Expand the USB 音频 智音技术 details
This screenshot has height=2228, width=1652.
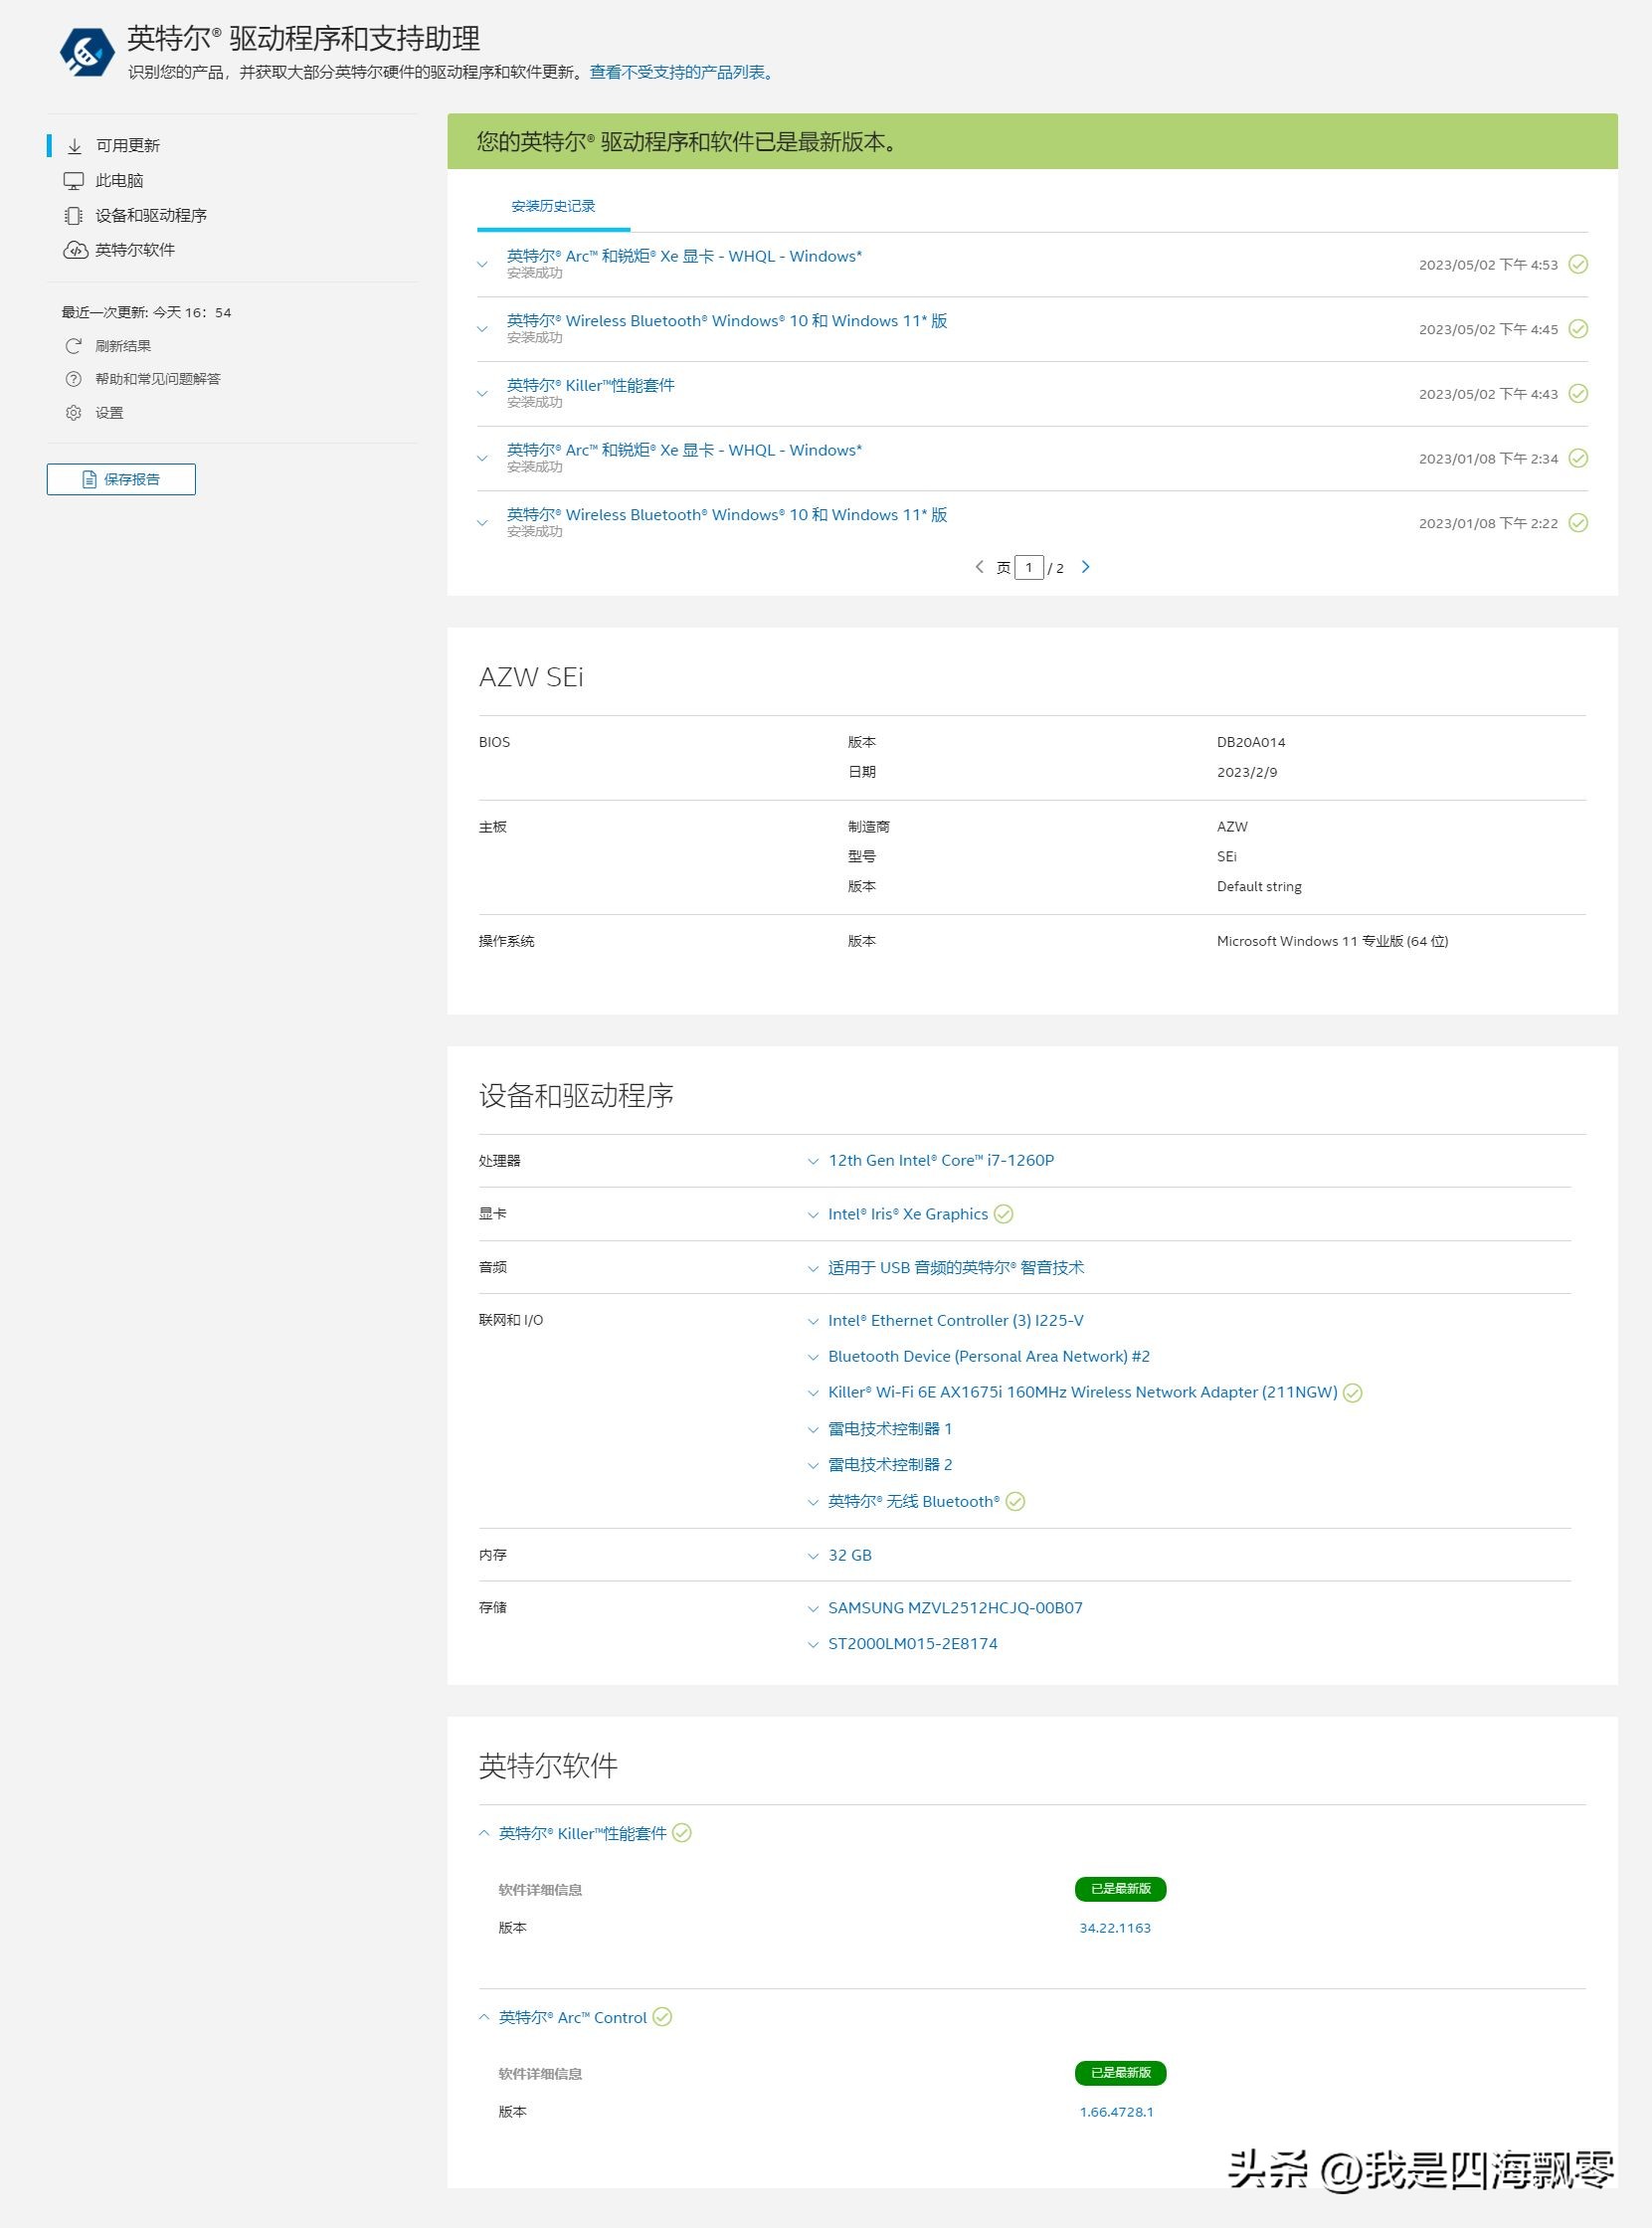pyautogui.click(x=813, y=1269)
